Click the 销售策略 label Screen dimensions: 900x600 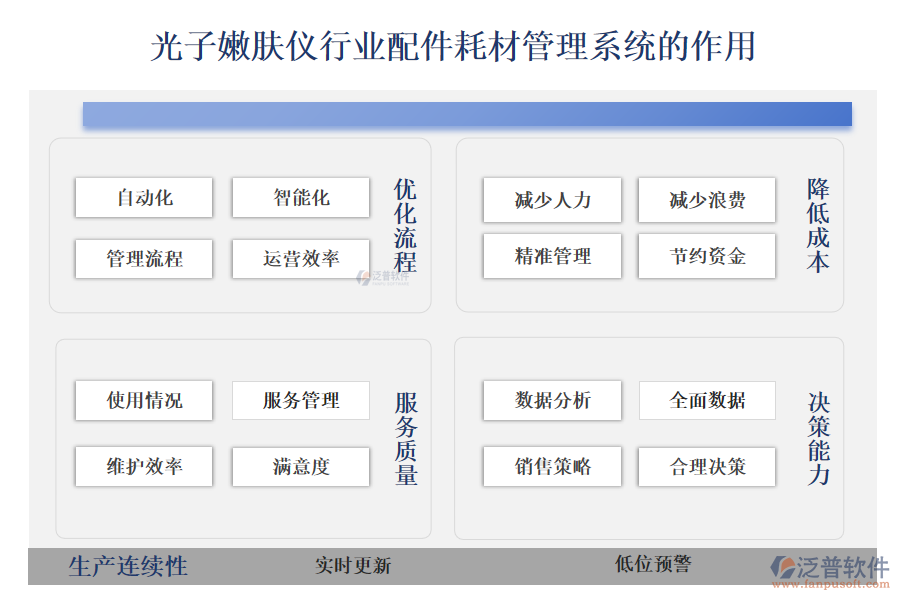click(x=552, y=466)
